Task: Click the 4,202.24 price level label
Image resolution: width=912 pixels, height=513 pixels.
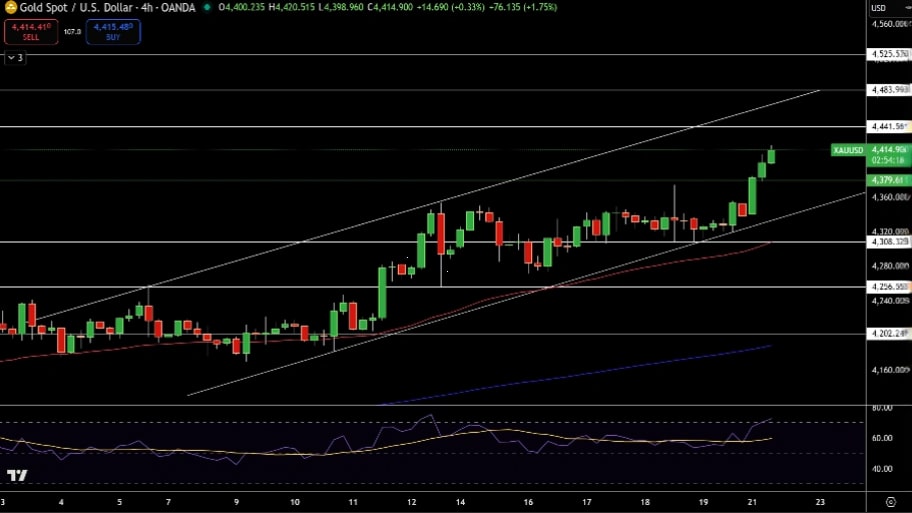Action: [x=889, y=334]
